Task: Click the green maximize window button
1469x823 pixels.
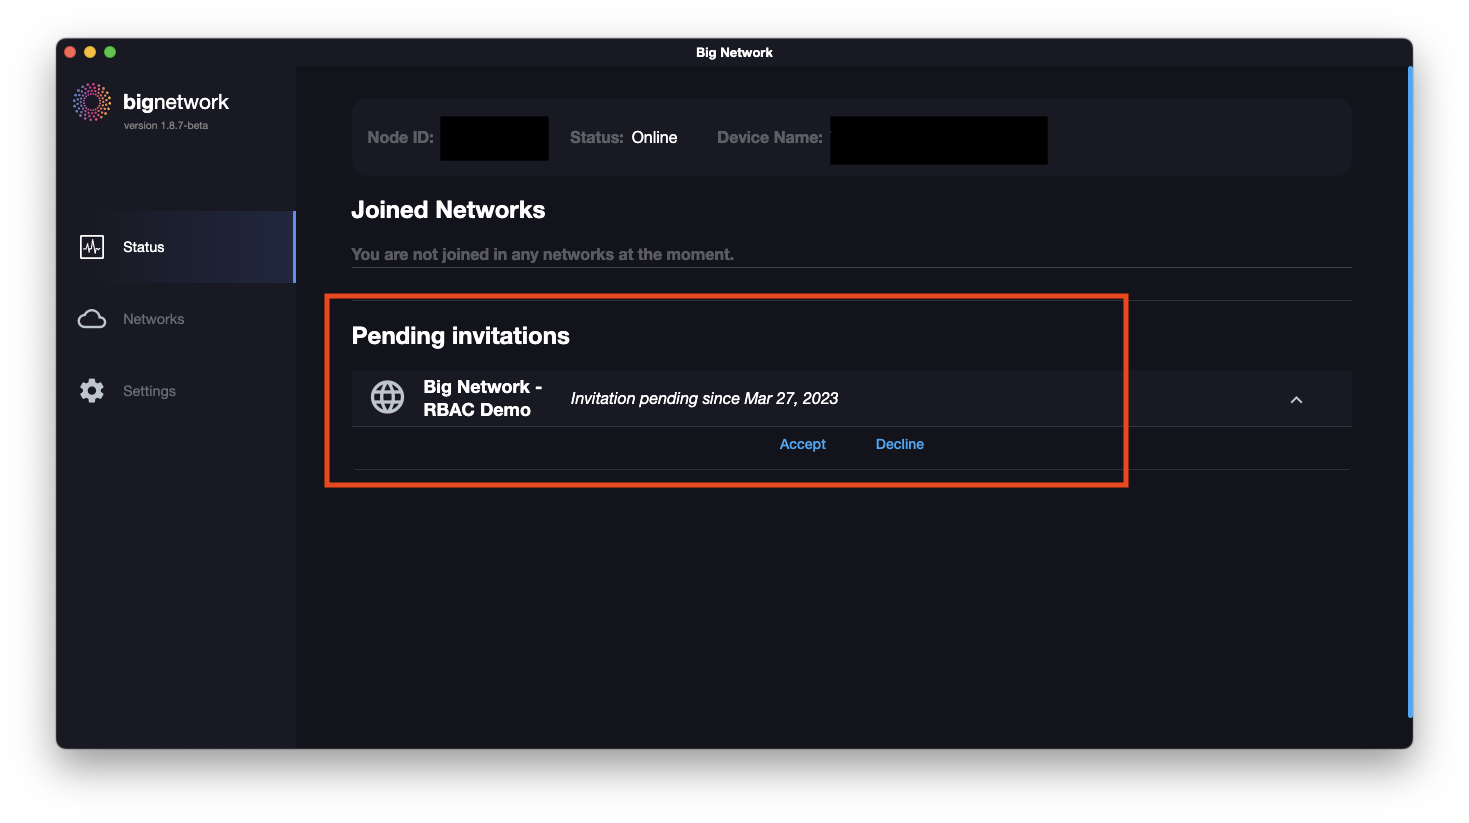Action: click(x=110, y=52)
